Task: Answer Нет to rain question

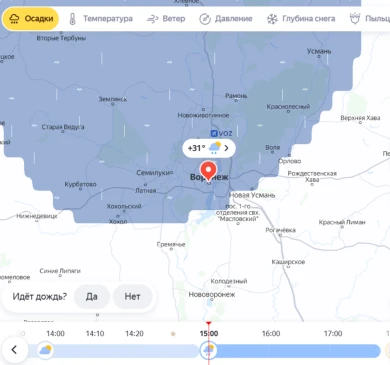Action: pyautogui.click(x=132, y=296)
